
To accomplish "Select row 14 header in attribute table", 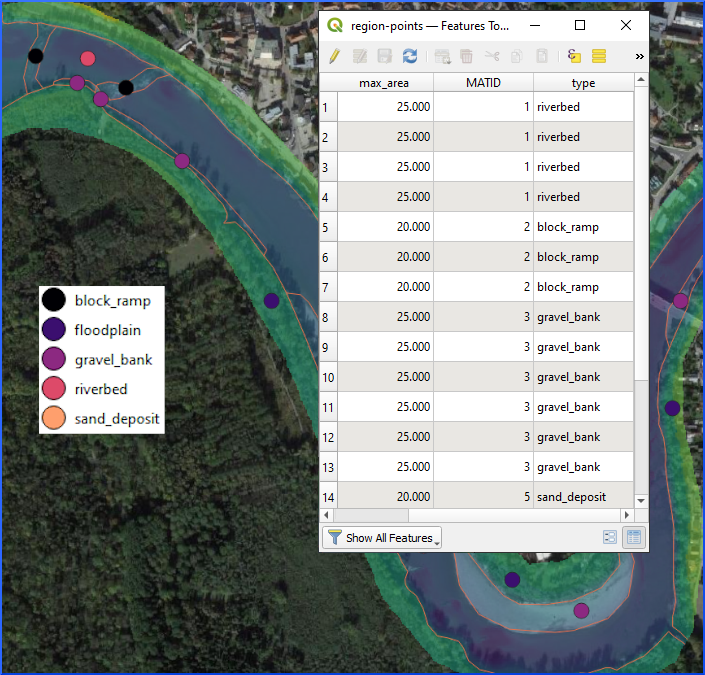I will pos(328,496).
